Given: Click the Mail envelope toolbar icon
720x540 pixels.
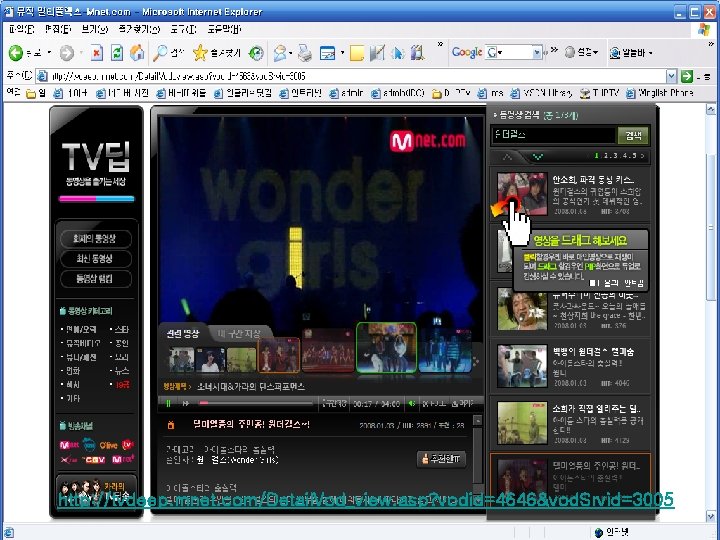Looking at the screenshot, I should 279,53.
